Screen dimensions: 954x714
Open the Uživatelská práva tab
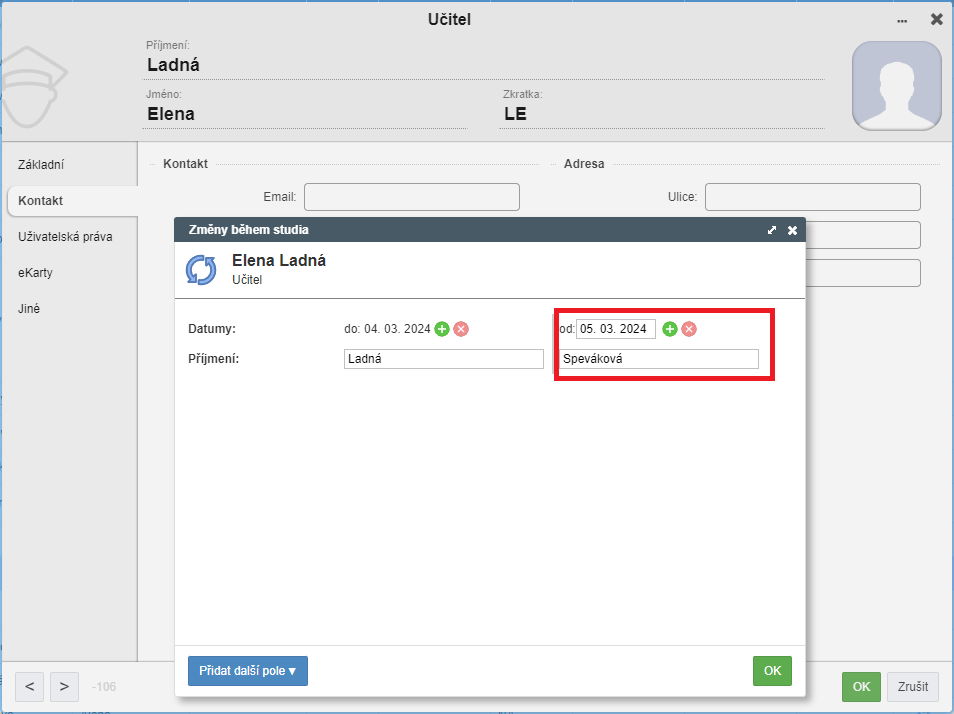(65, 237)
